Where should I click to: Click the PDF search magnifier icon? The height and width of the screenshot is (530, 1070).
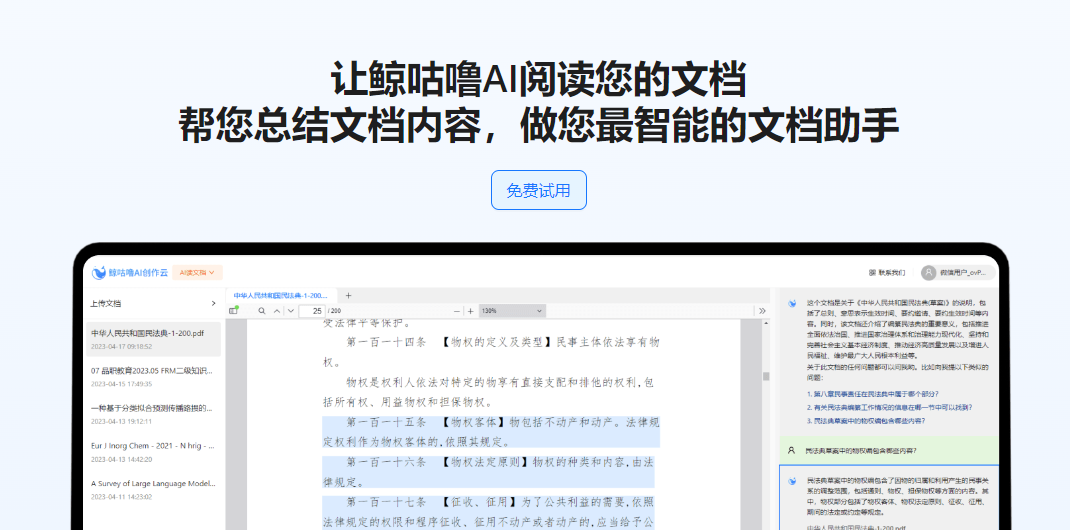(261, 310)
